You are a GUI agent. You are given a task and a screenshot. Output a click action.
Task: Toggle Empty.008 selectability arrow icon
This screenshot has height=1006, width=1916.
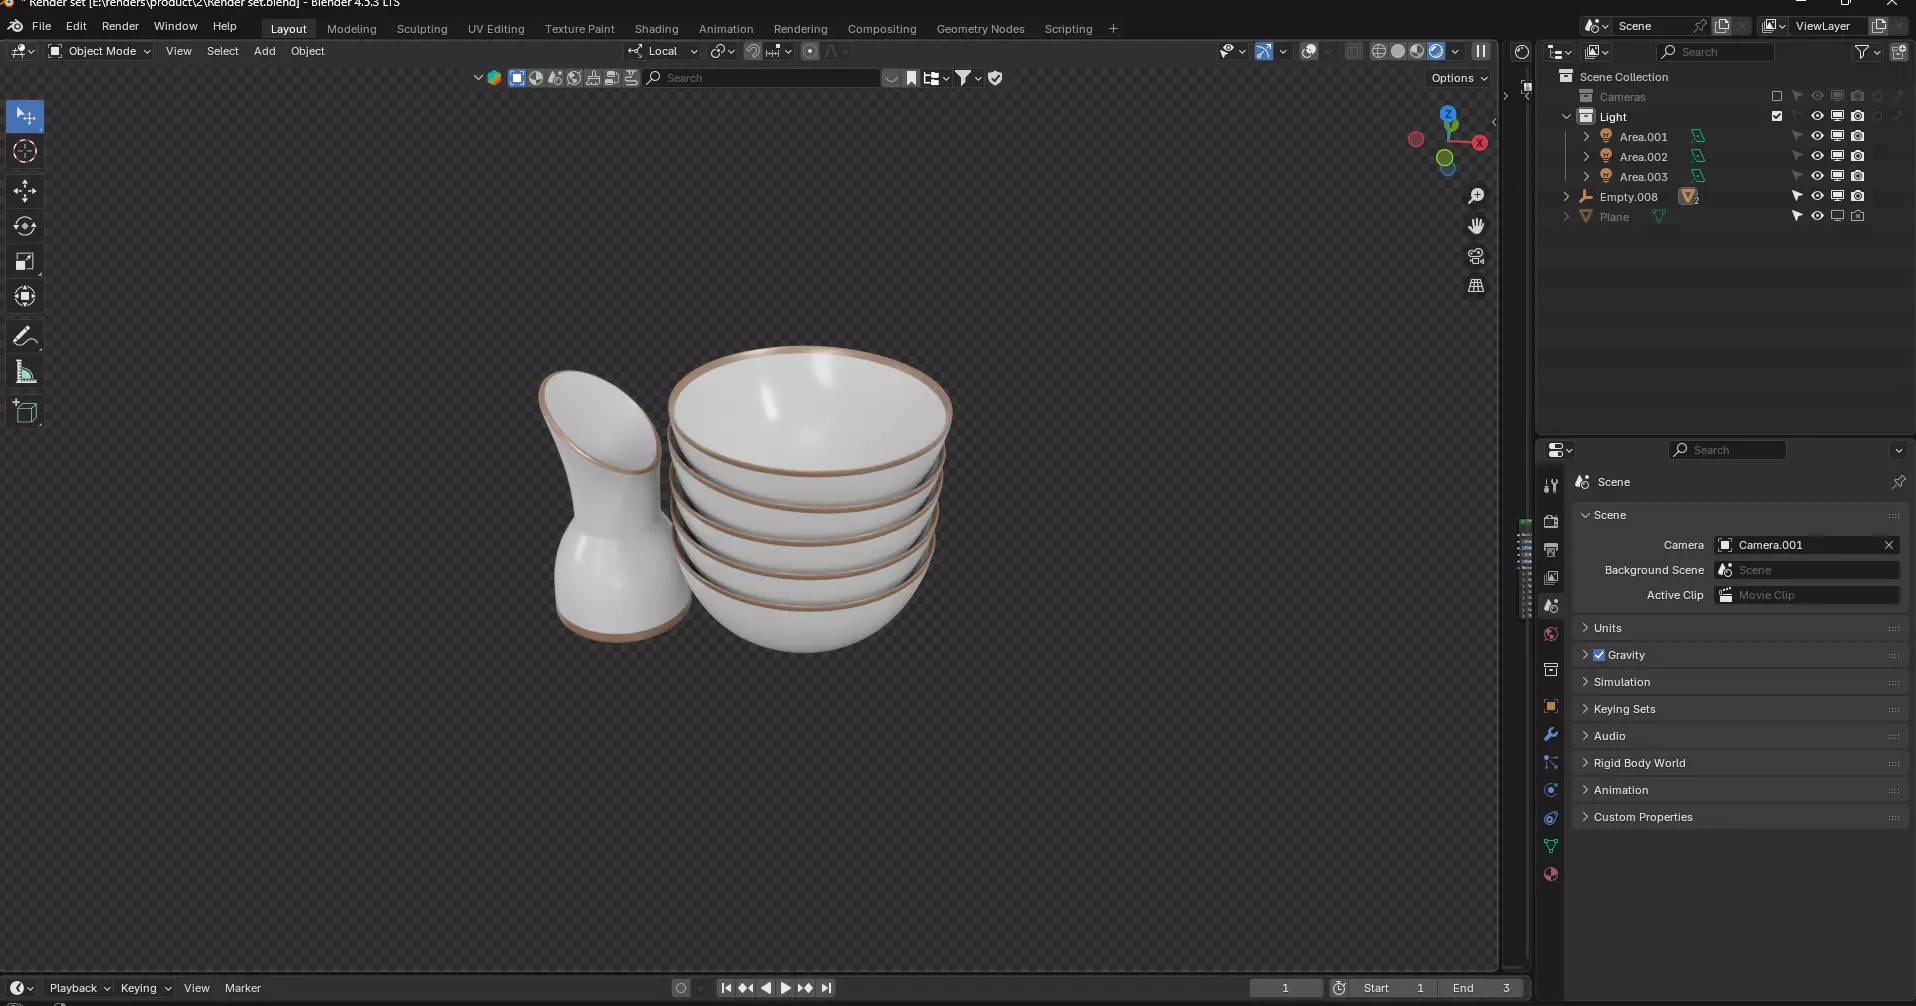click(1797, 197)
